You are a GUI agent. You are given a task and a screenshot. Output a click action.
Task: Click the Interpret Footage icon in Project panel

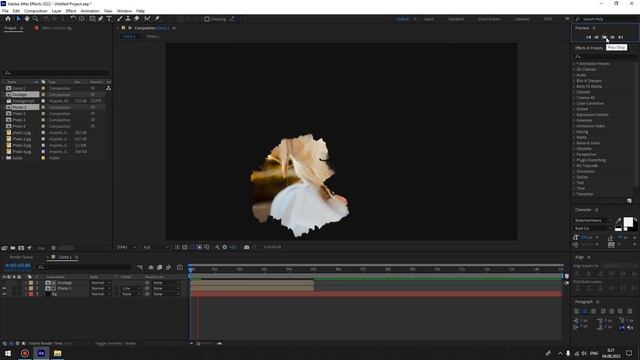pyautogui.click(x=4, y=248)
